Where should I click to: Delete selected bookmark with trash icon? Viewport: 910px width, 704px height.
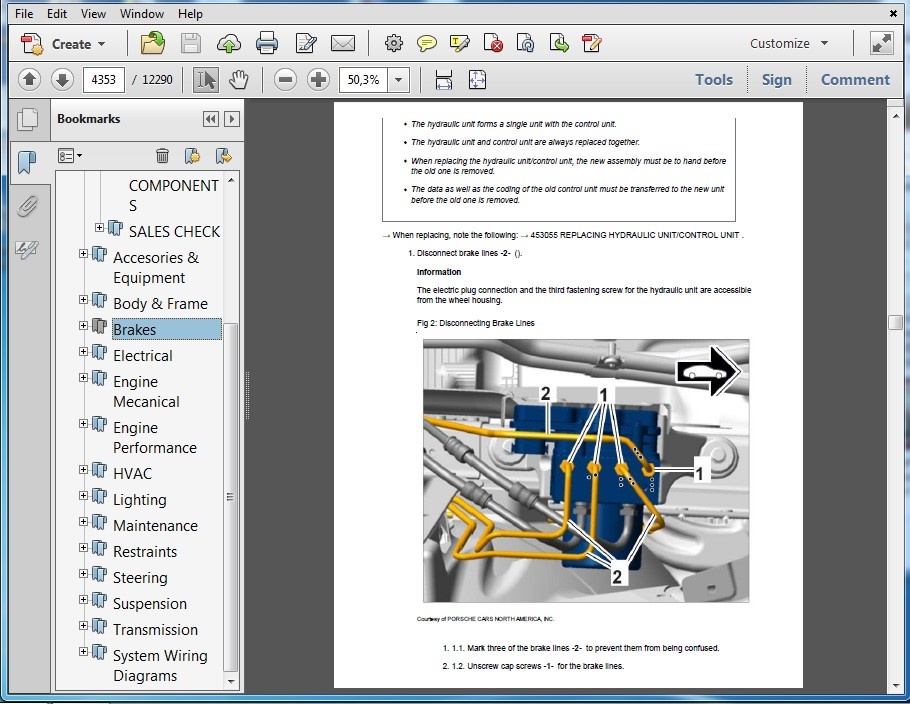pos(162,156)
